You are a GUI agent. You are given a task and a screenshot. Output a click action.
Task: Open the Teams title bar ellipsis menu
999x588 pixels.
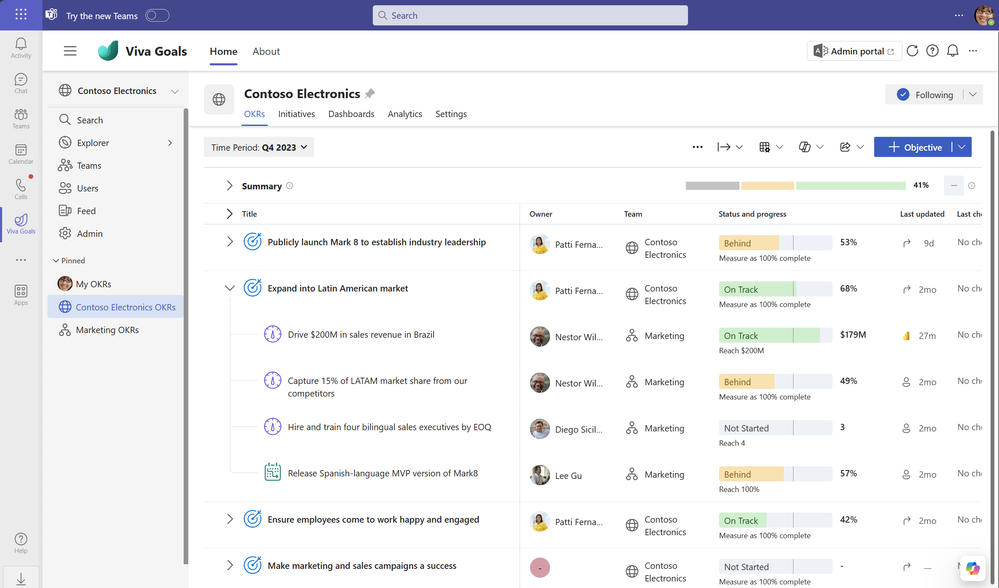pyautogui.click(x=959, y=15)
